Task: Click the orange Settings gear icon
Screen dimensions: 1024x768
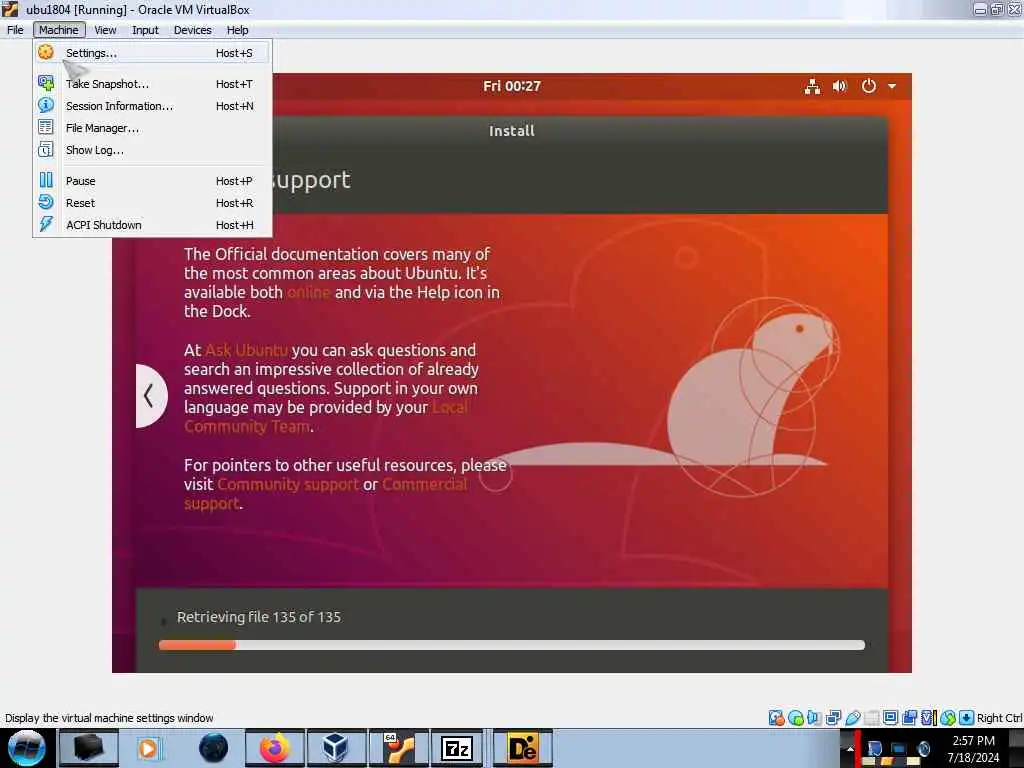Action: point(46,52)
